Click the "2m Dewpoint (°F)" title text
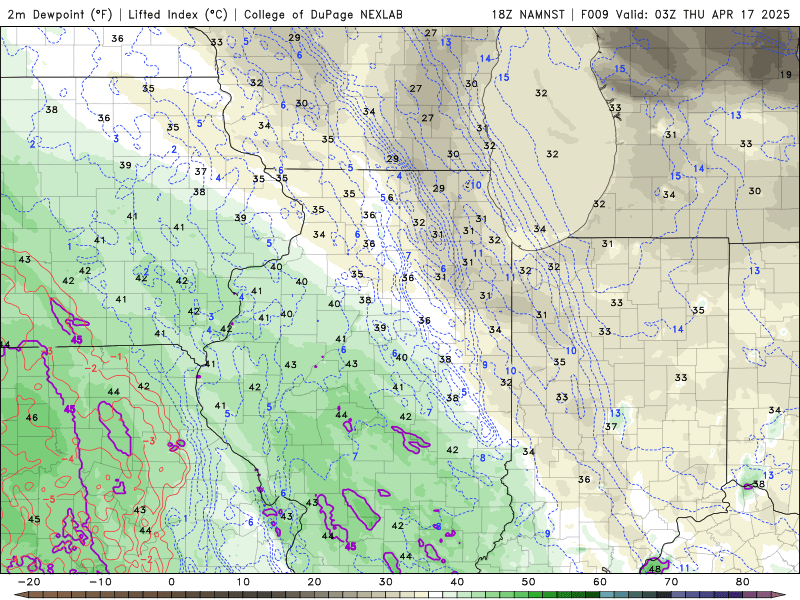This screenshot has width=800, height=600. point(60,14)
